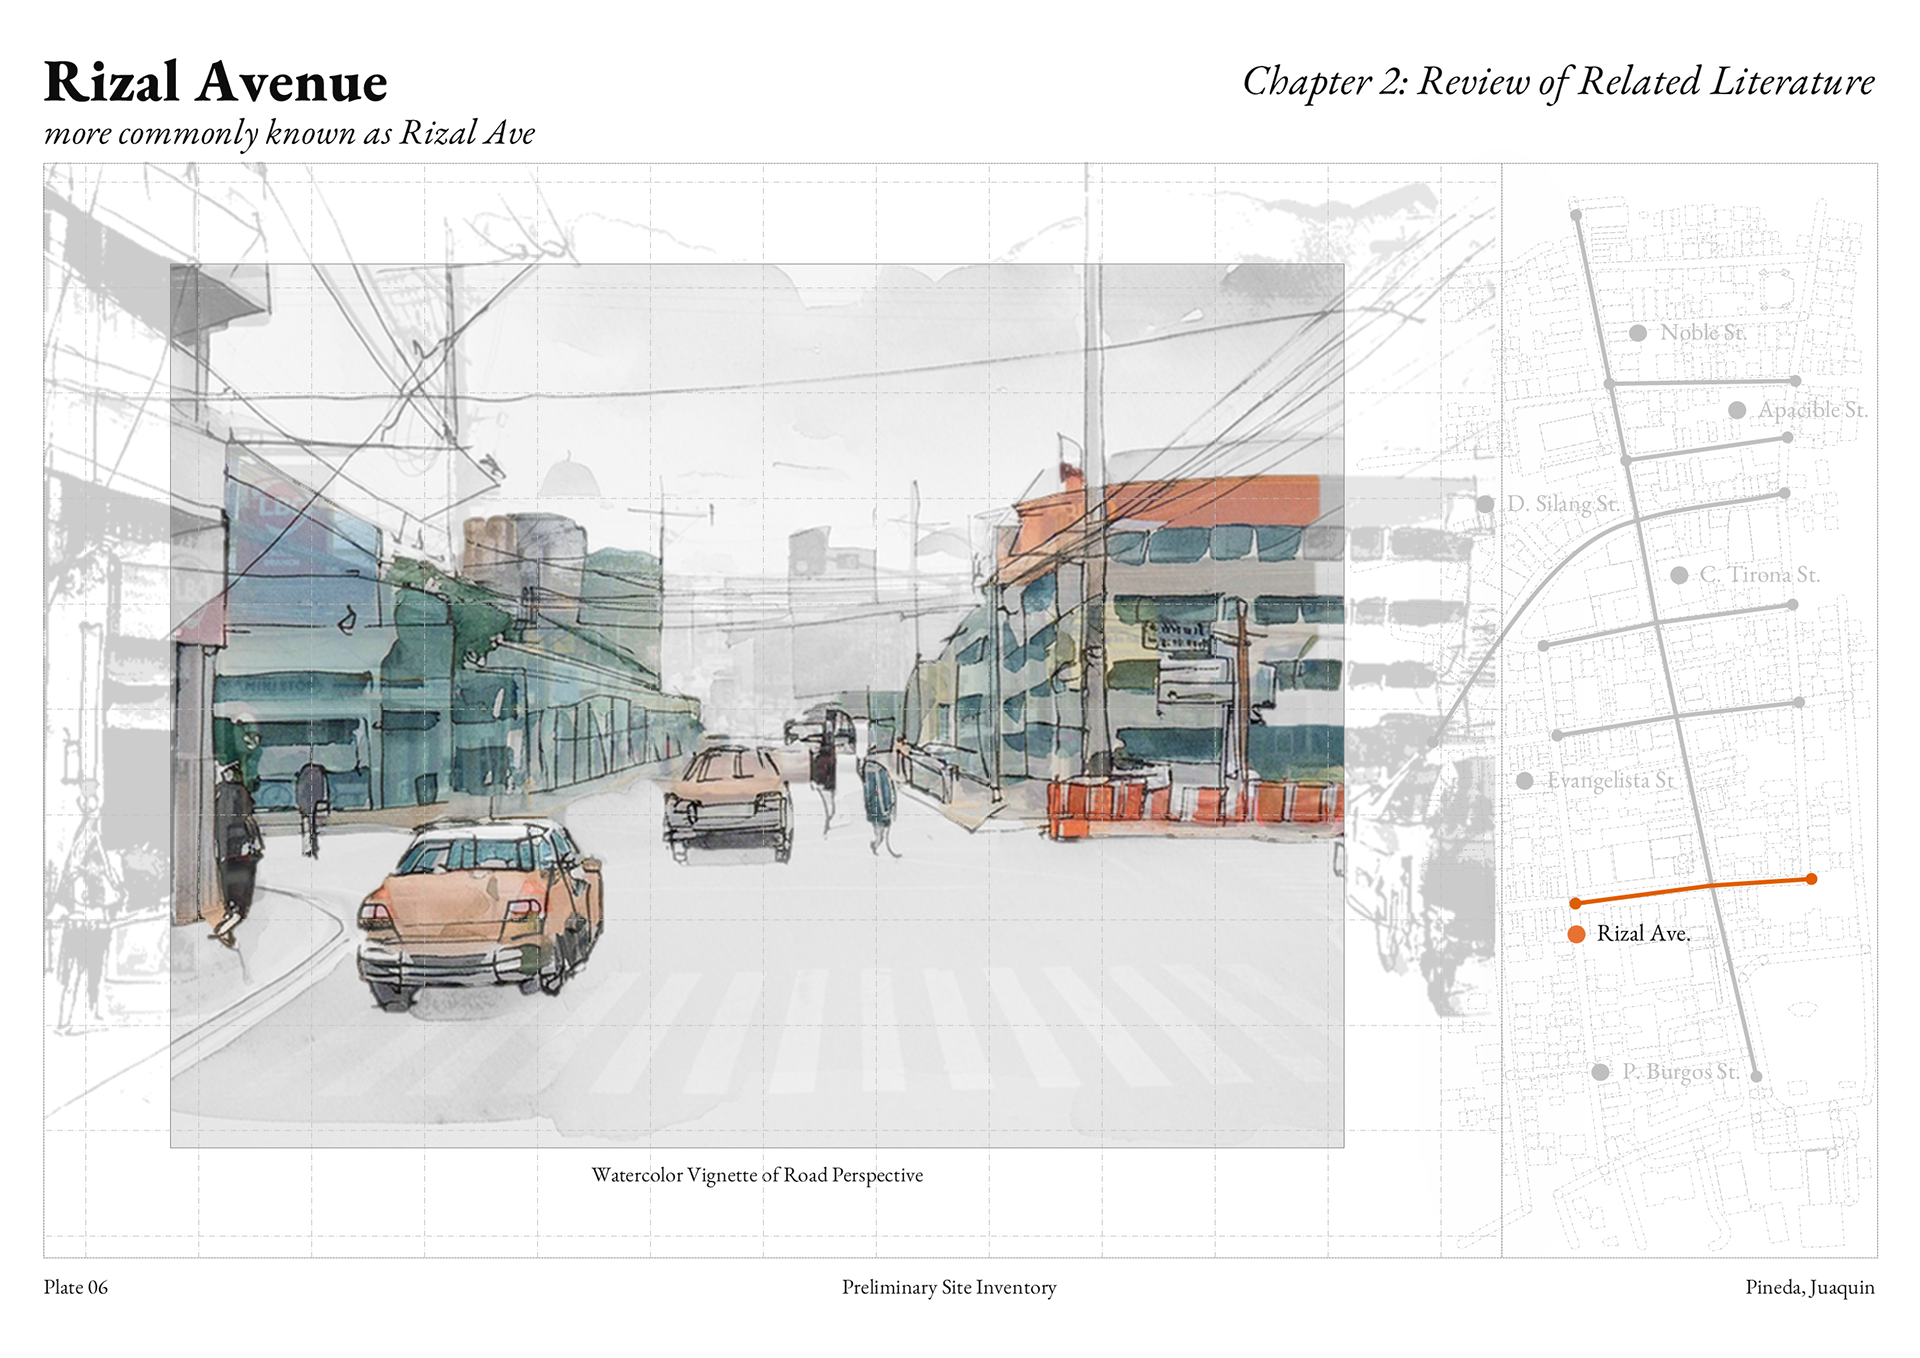Click the Rizal Avenue bold title
1920x1358 pixels.
point(215,82)
